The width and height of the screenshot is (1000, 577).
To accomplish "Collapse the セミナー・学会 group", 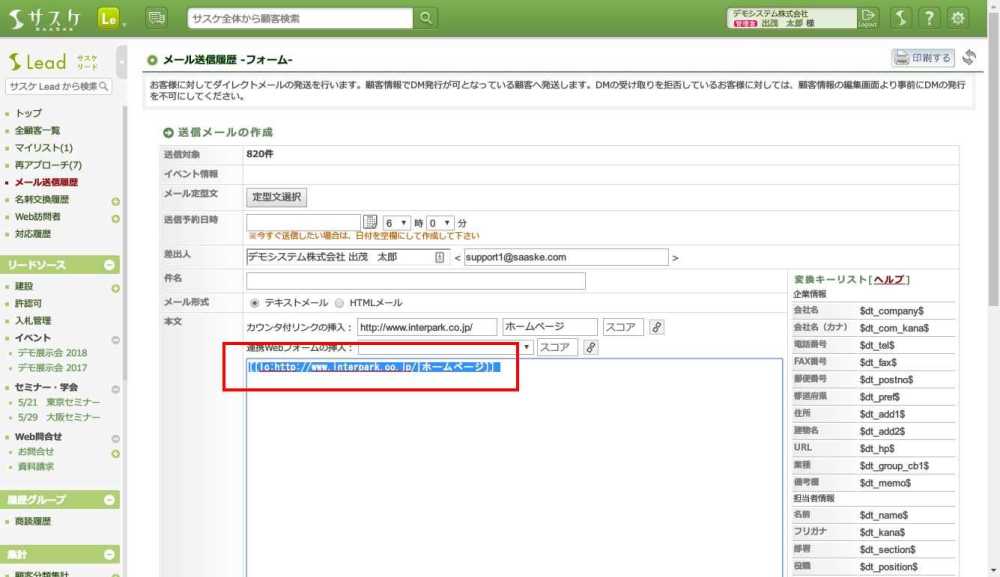I will [x=115, y=389].
